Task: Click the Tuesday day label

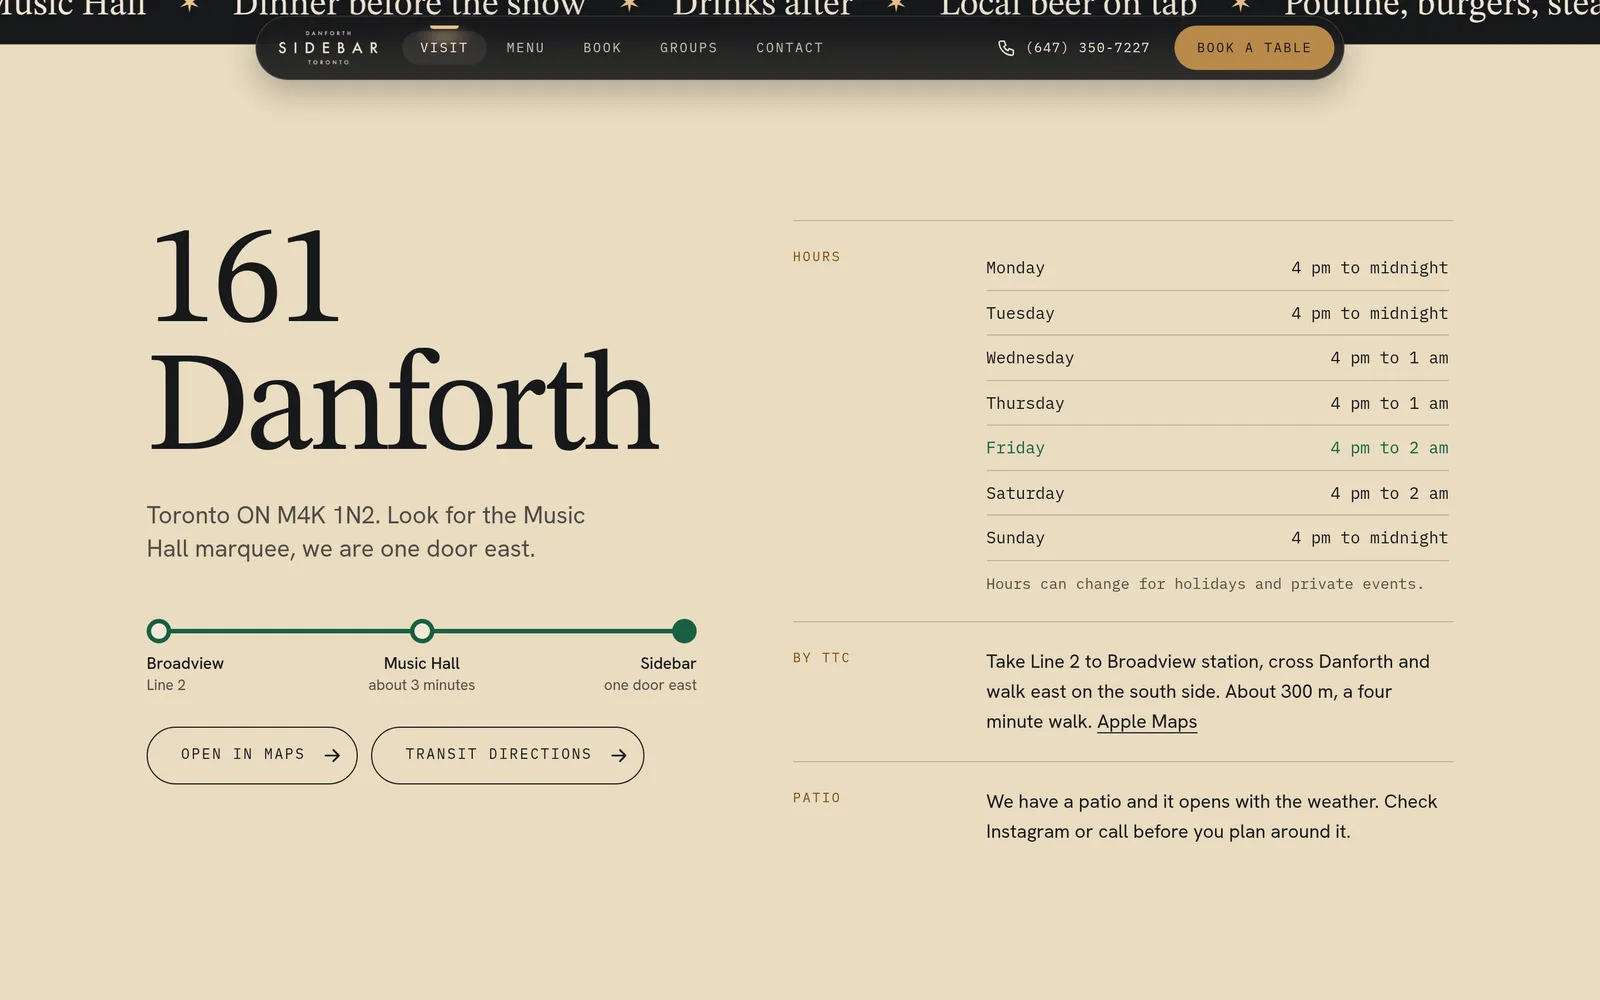Action: pos(1020,313)
